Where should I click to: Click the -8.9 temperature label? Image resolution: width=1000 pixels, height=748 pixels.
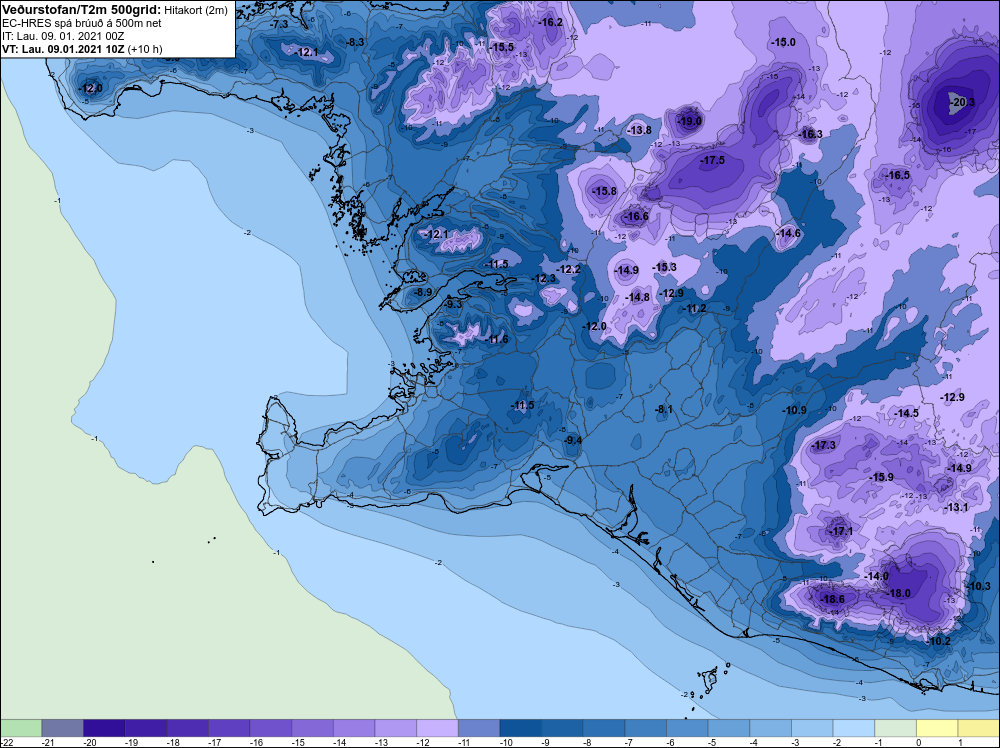[x=422, y=292]
